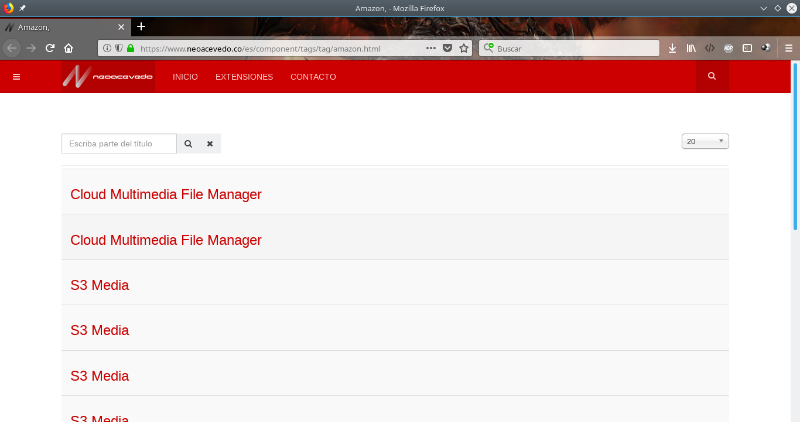Reload the current page
800x422 pixels.
(49, 48)
